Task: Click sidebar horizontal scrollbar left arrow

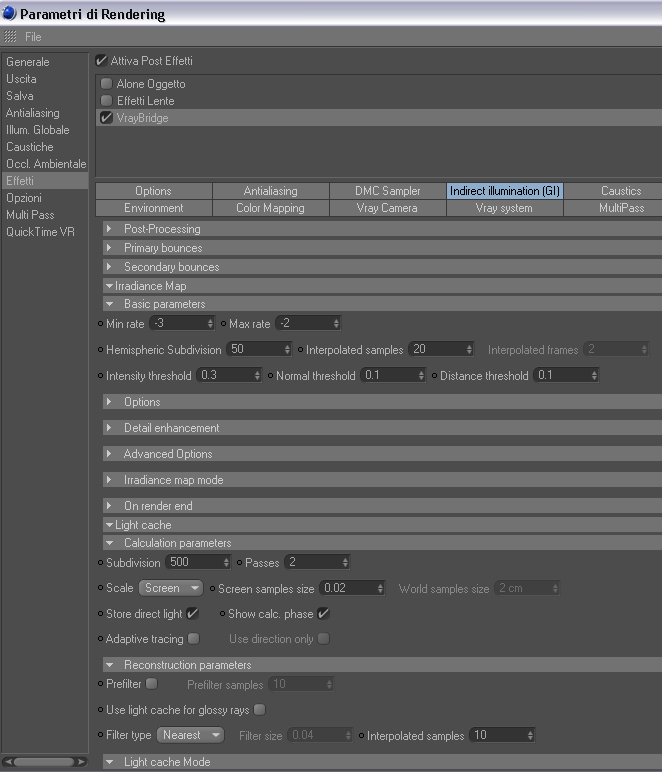Action: point(8,762)
